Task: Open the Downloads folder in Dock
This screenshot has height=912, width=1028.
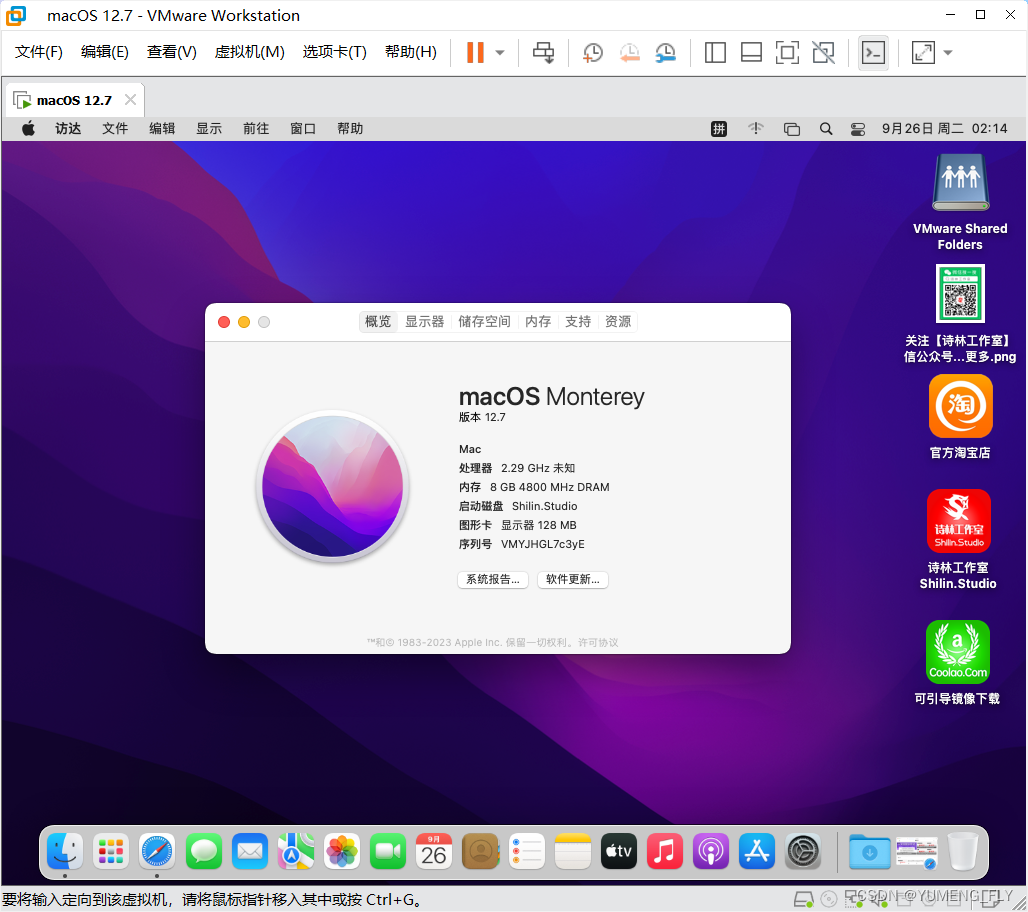Action: click(869, 852)
